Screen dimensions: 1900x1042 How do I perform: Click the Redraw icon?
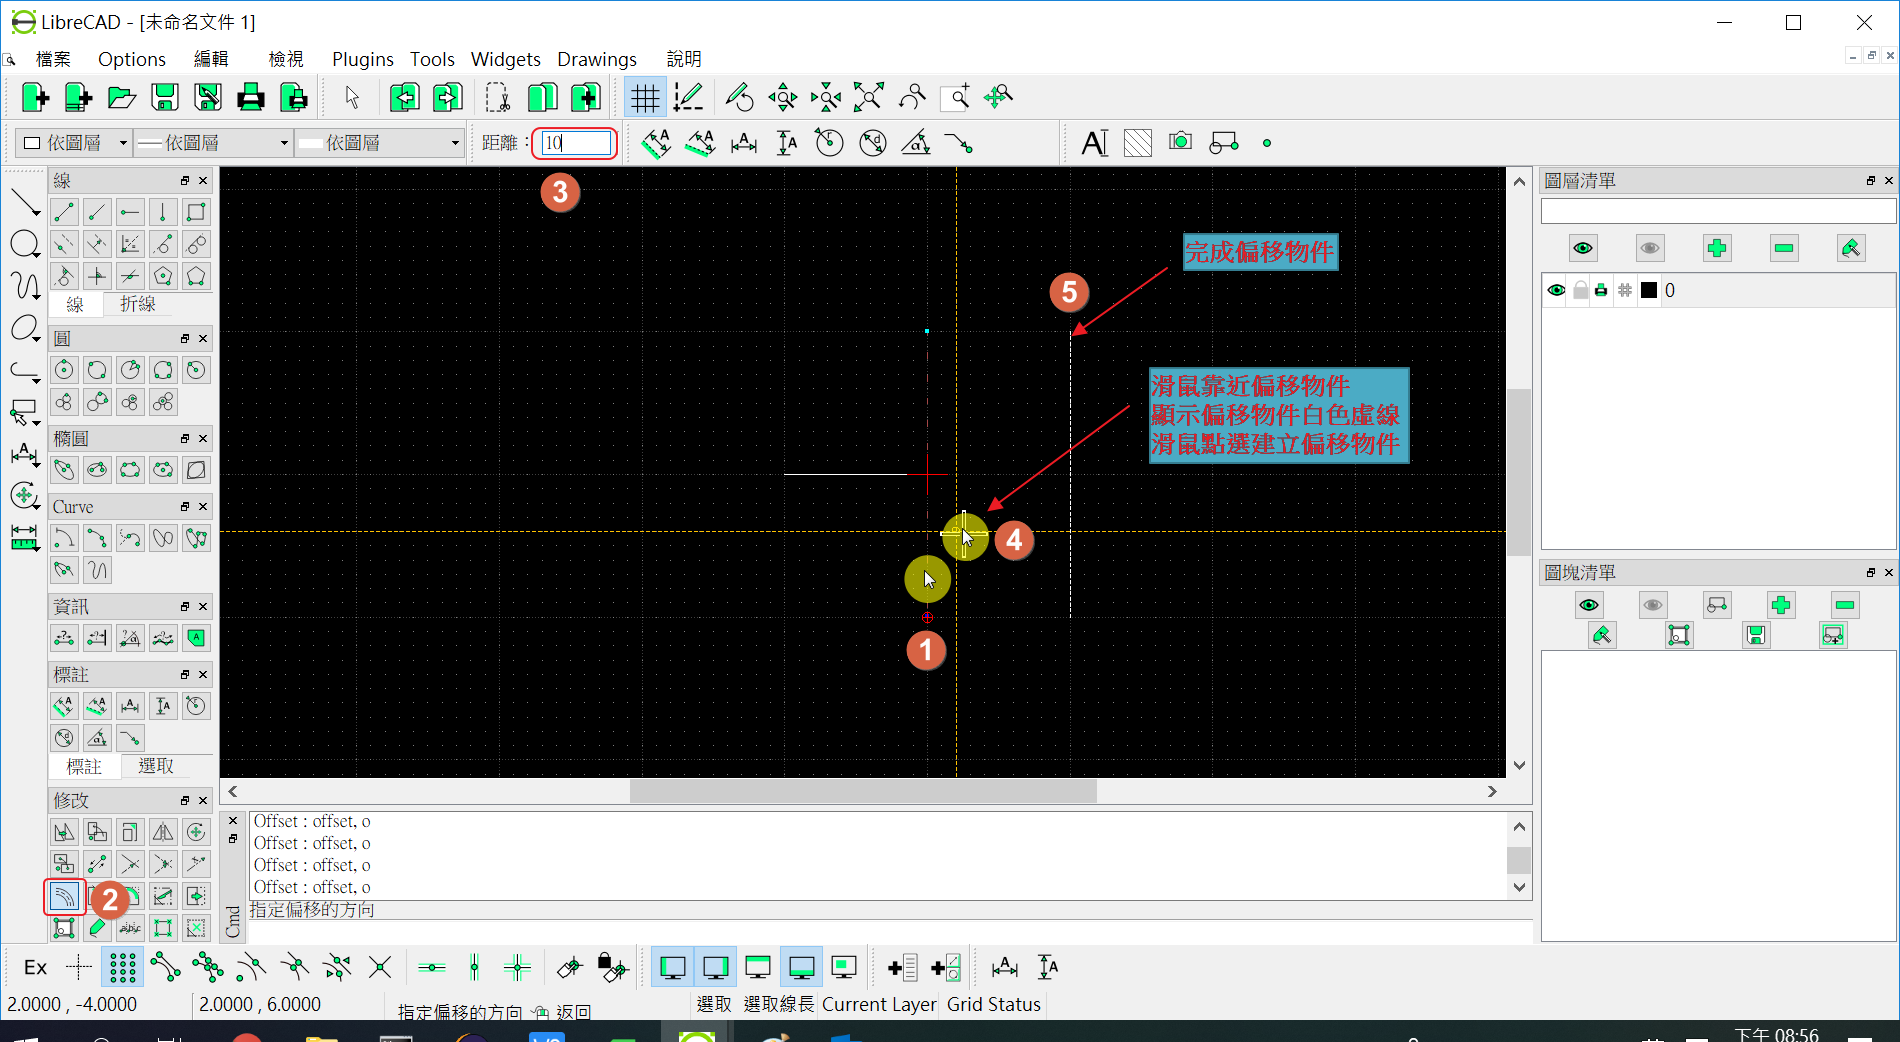point(740,97)
